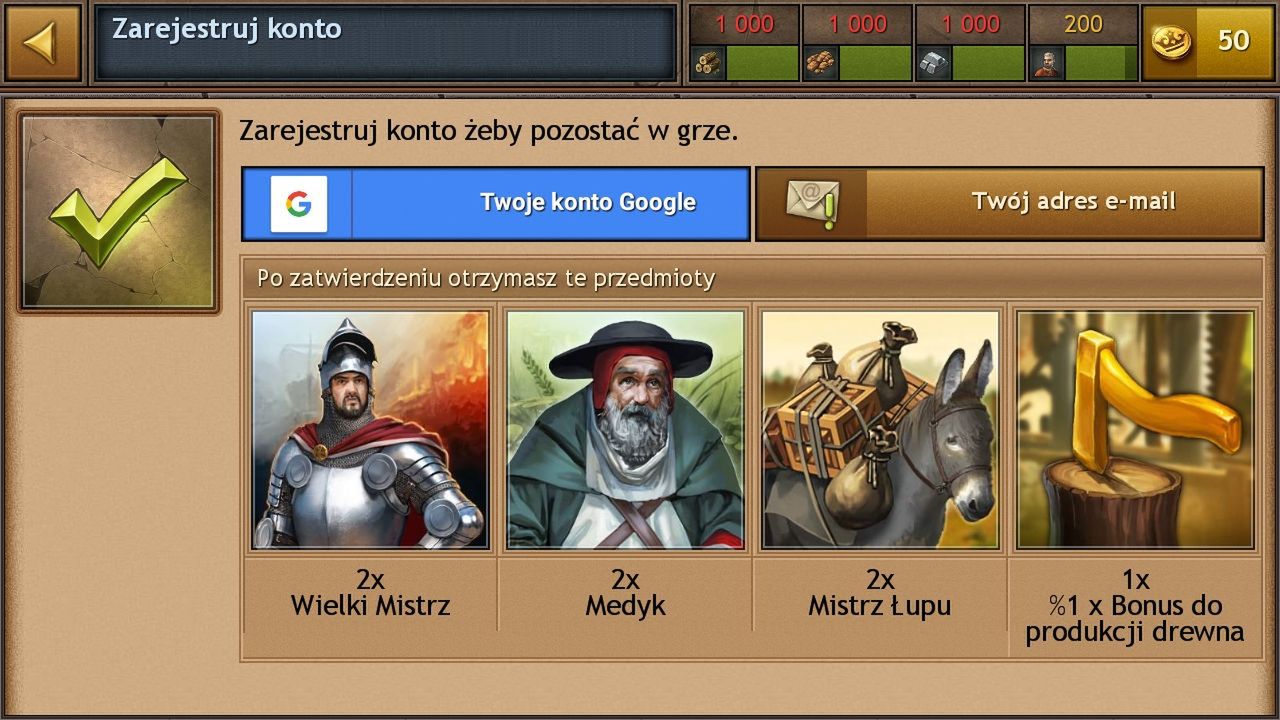The height and width of the screenshot is (720, 1280).
Task: Click the Zarejestruj konto title bar
Action: coord(385,42)
